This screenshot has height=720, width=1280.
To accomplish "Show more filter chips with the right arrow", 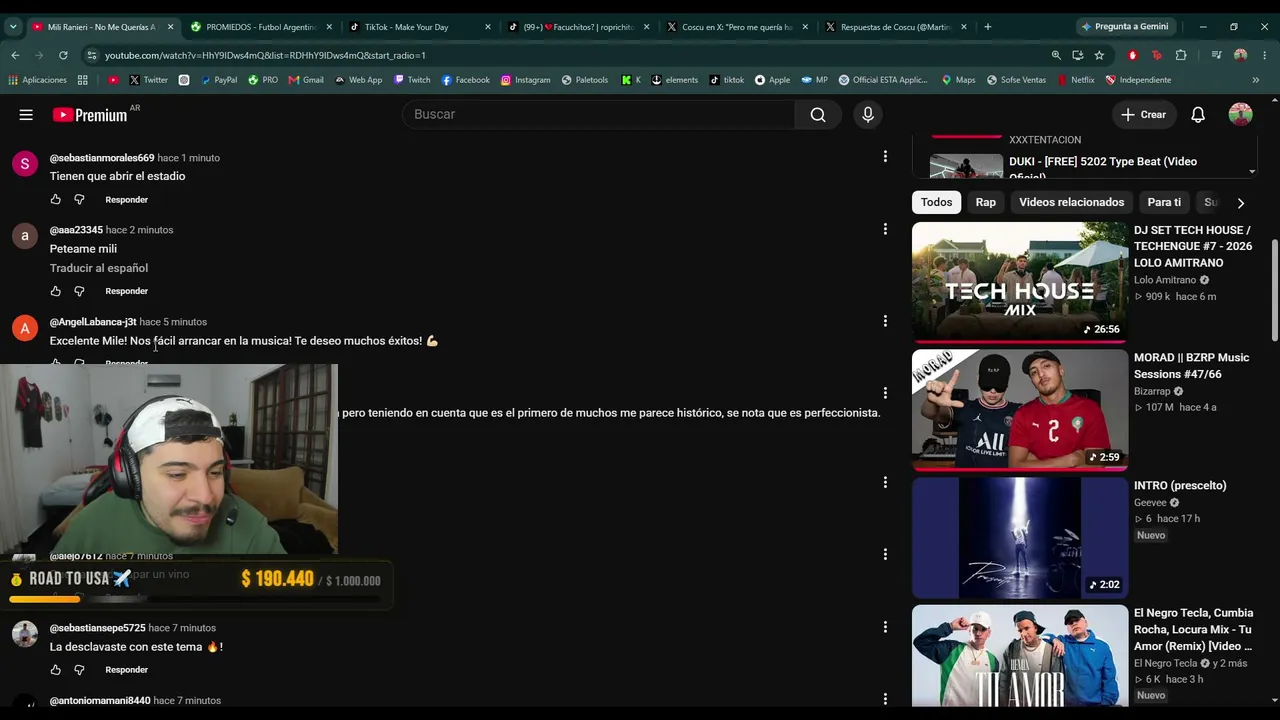I will 1241,203.
